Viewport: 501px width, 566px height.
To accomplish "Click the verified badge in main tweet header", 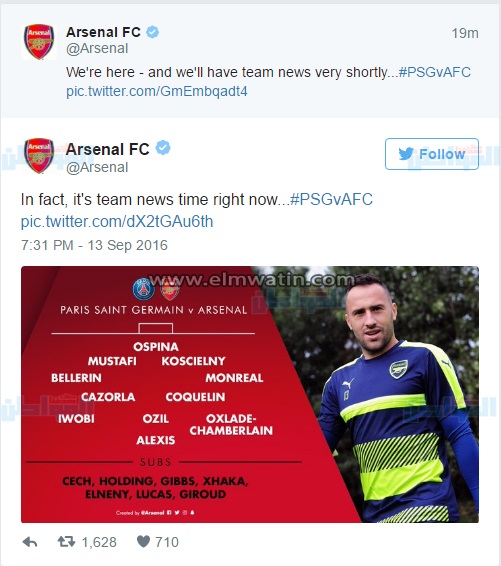I will point(163,148).
